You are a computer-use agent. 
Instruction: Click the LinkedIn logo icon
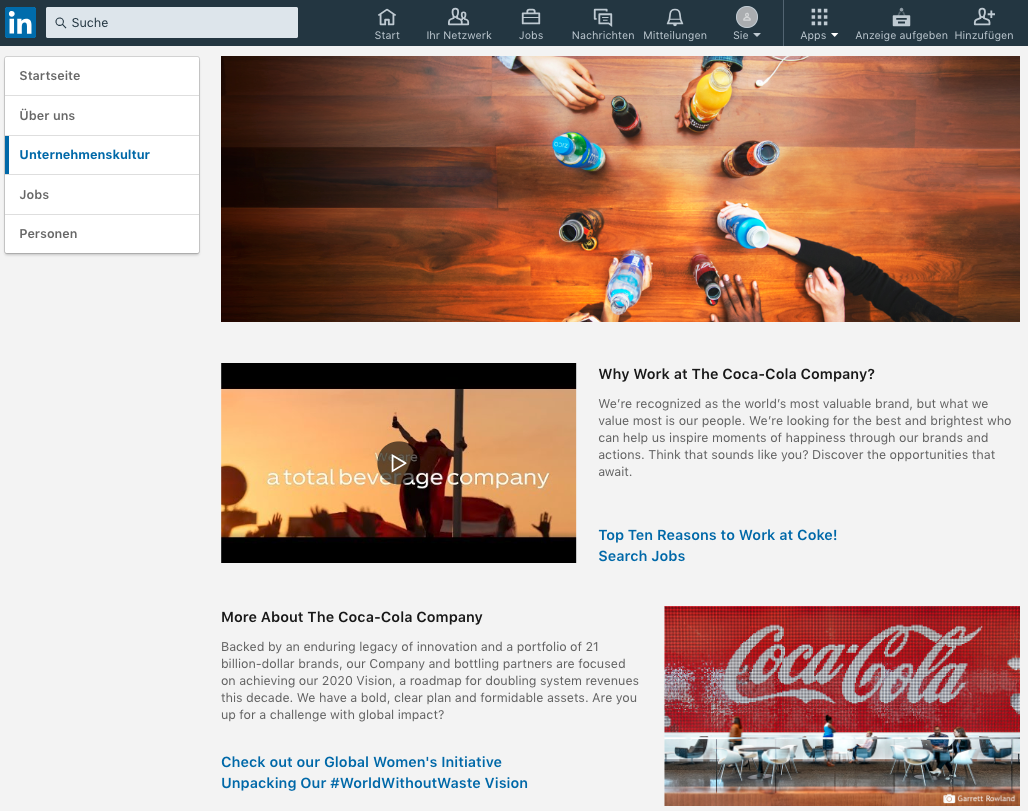point(21,22)
